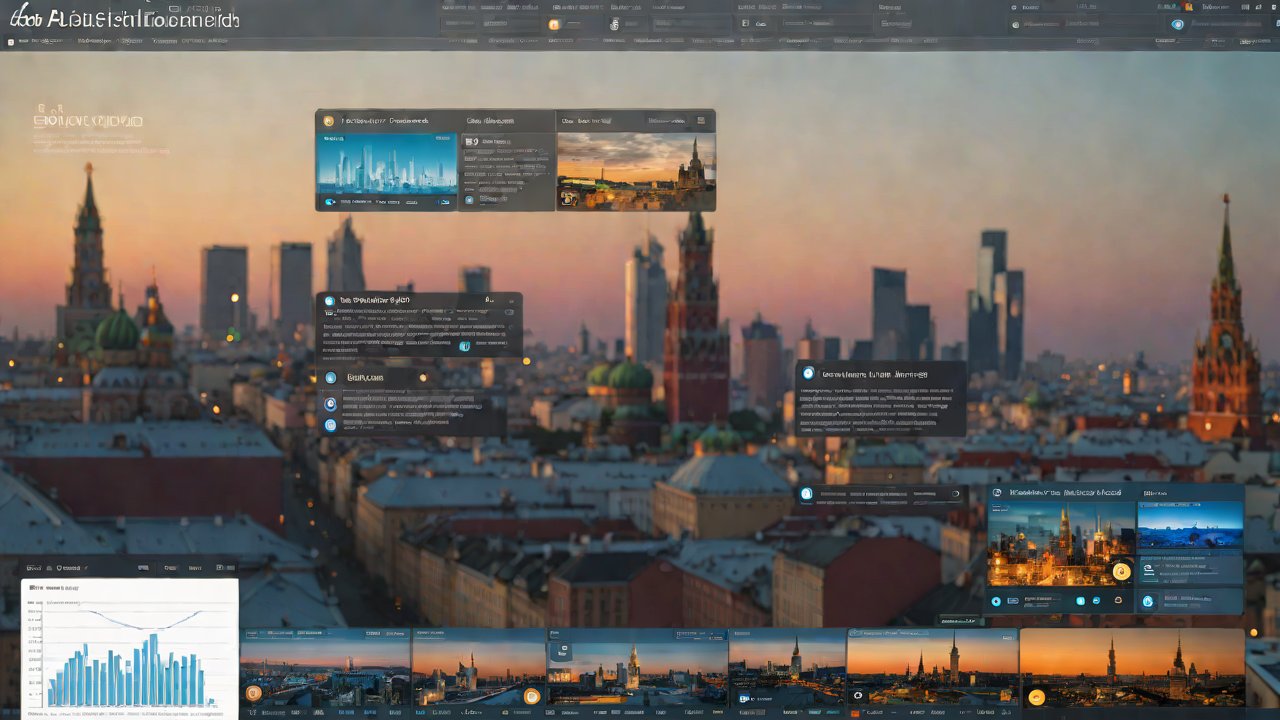The width and height of the screenshot is (1280, 720).
Task: Toggle the second blue radio option in left list panel
Action: coord(331,404)
